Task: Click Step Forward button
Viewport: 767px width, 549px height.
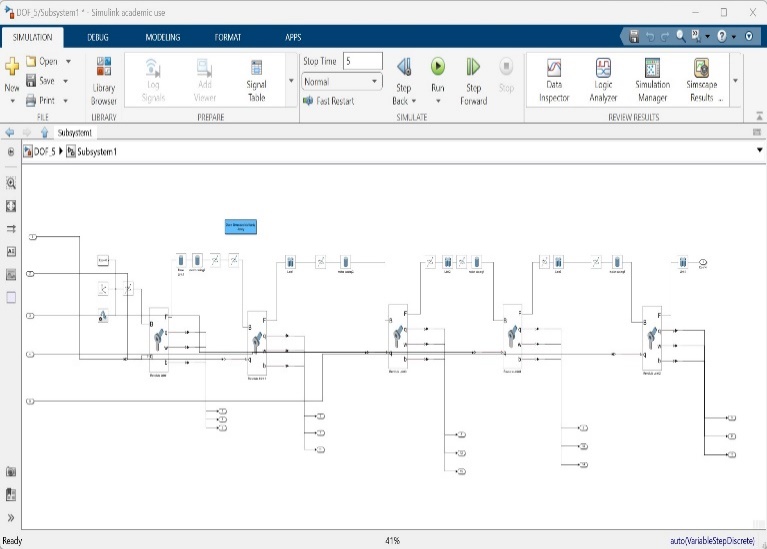Action: [473, 81]
